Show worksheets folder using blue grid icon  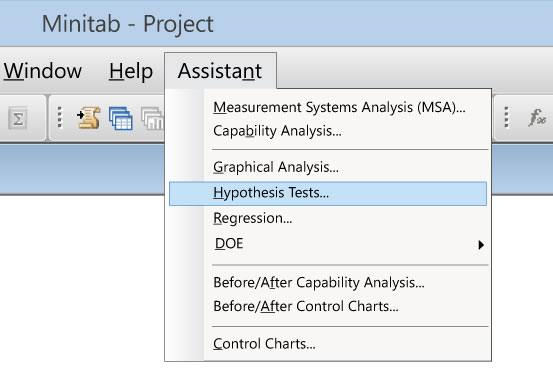(121, 118)
